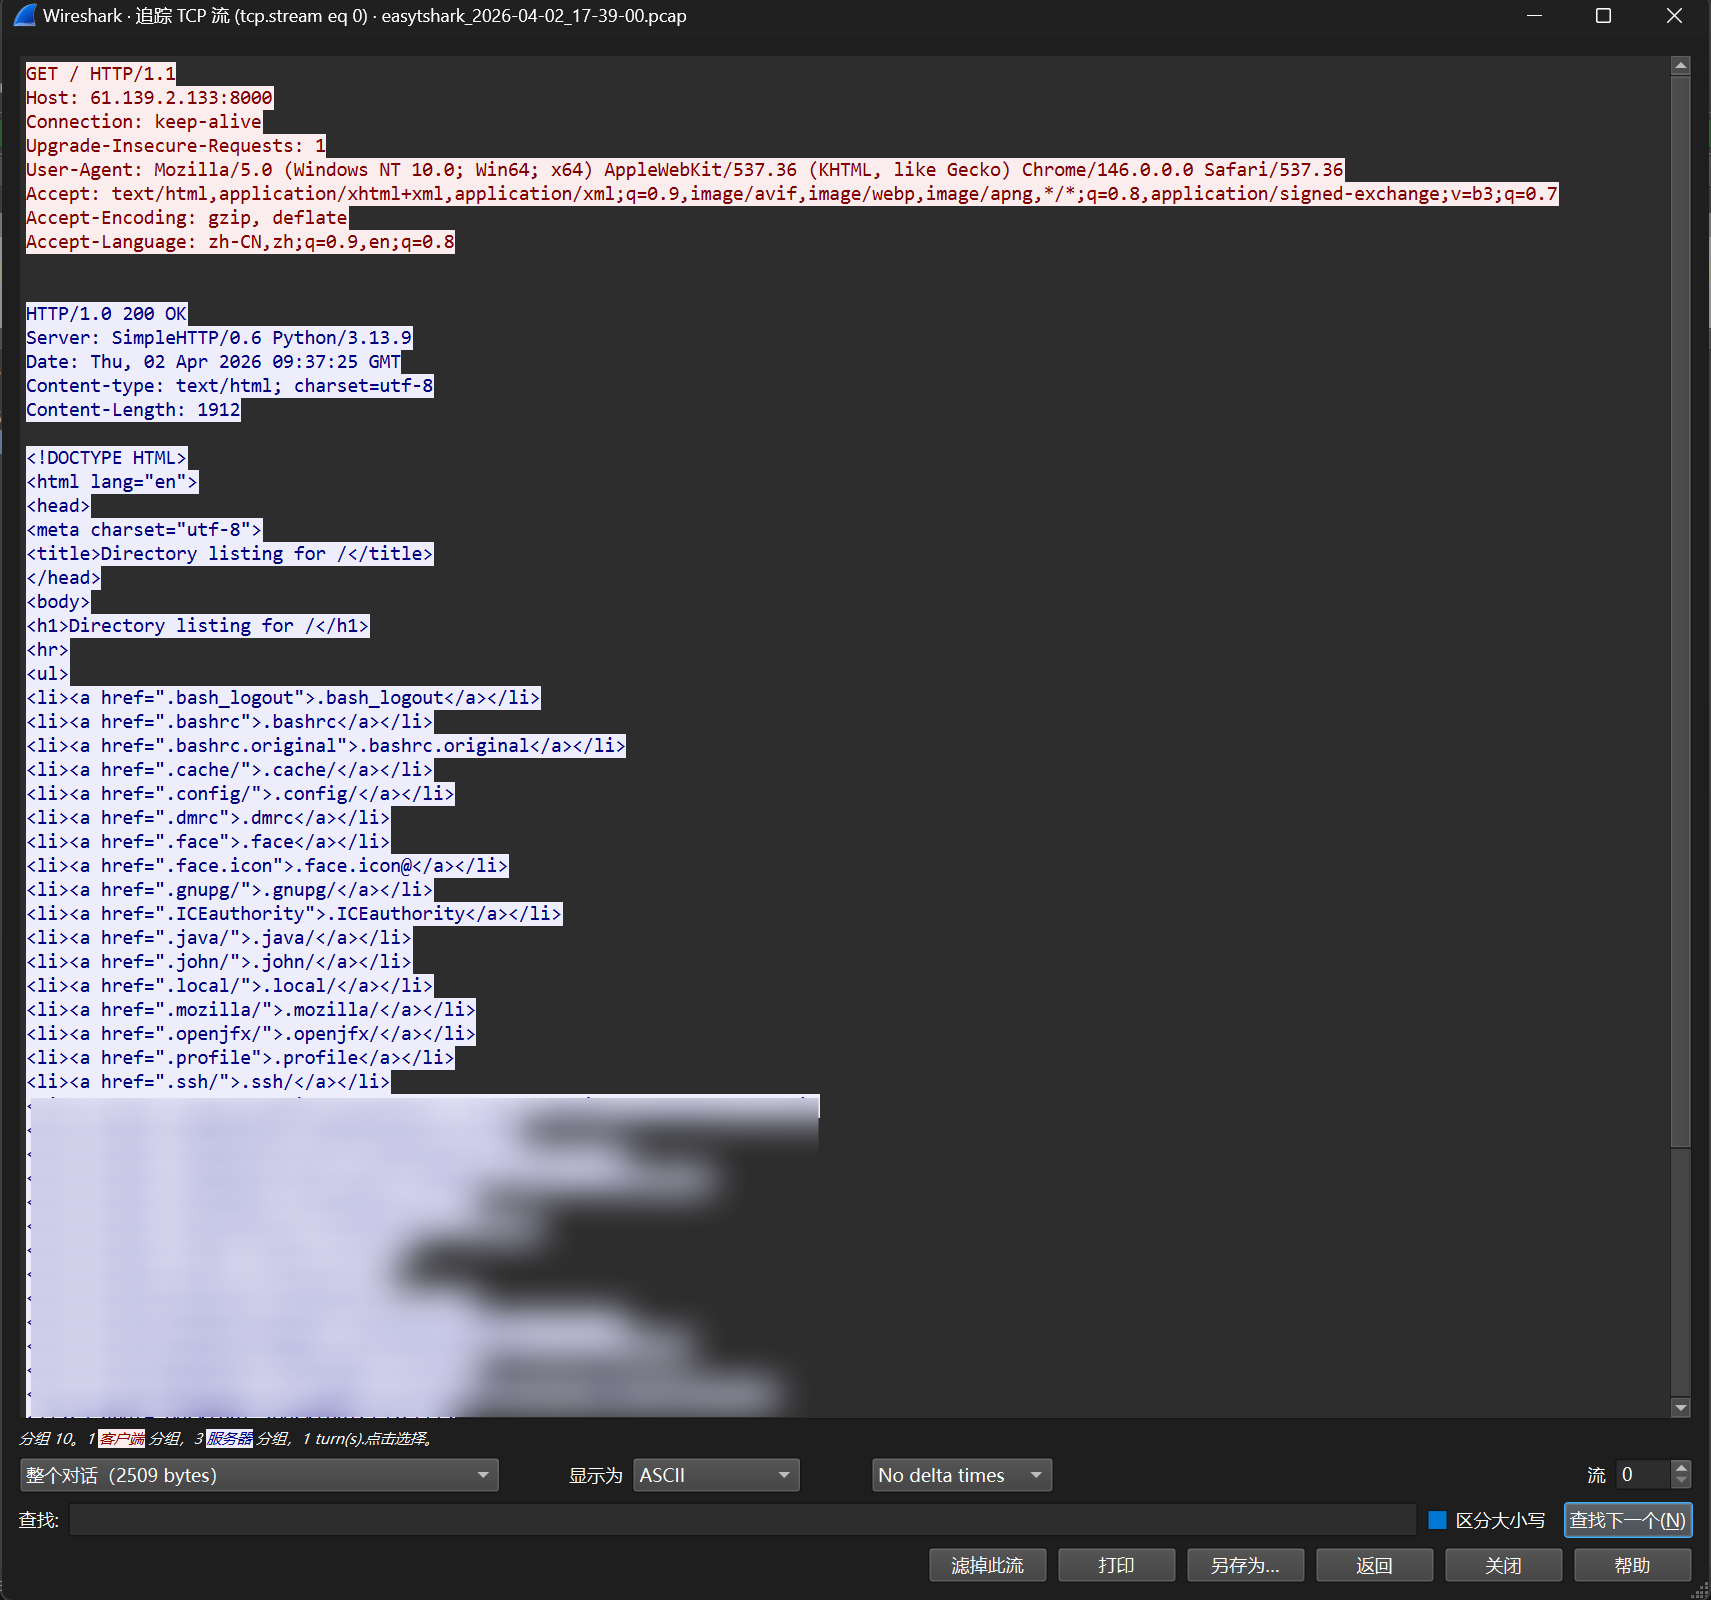The image size is (1711, 1600).
Task: Click the scrollbar up arrow
Action: tap(1681, 66)
